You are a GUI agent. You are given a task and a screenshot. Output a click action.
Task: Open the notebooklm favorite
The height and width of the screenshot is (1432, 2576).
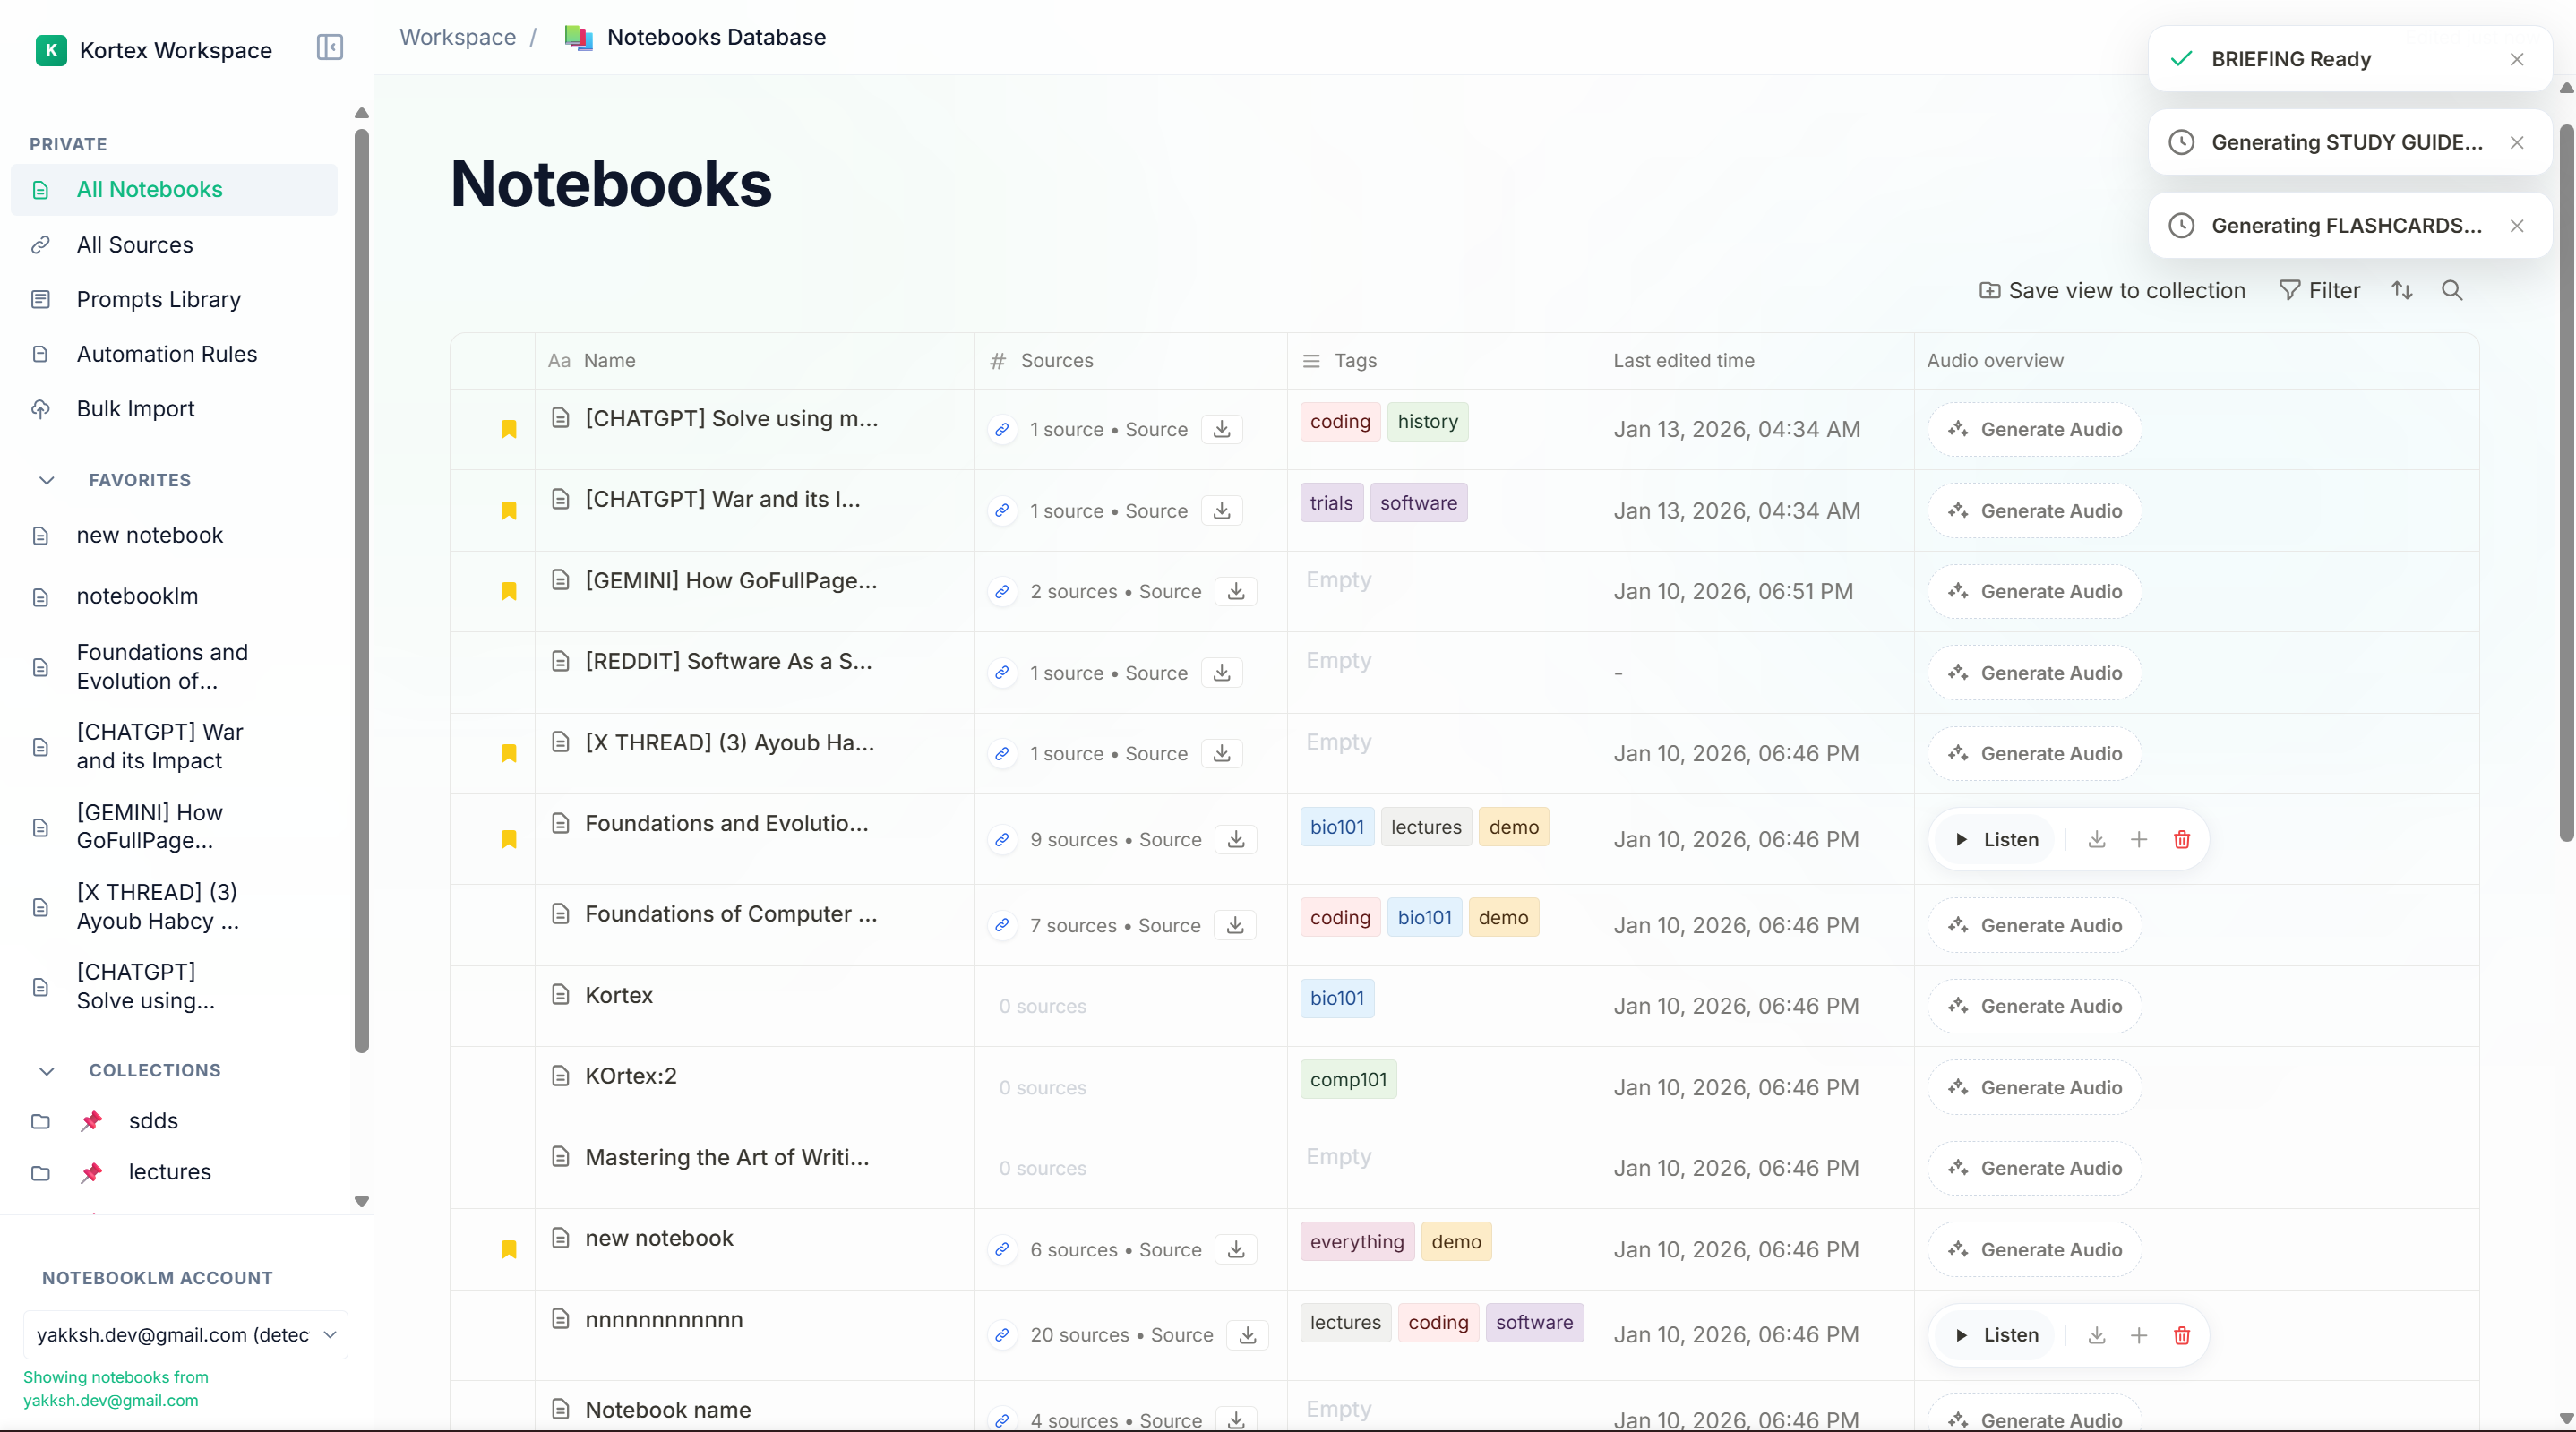[174, 596]
